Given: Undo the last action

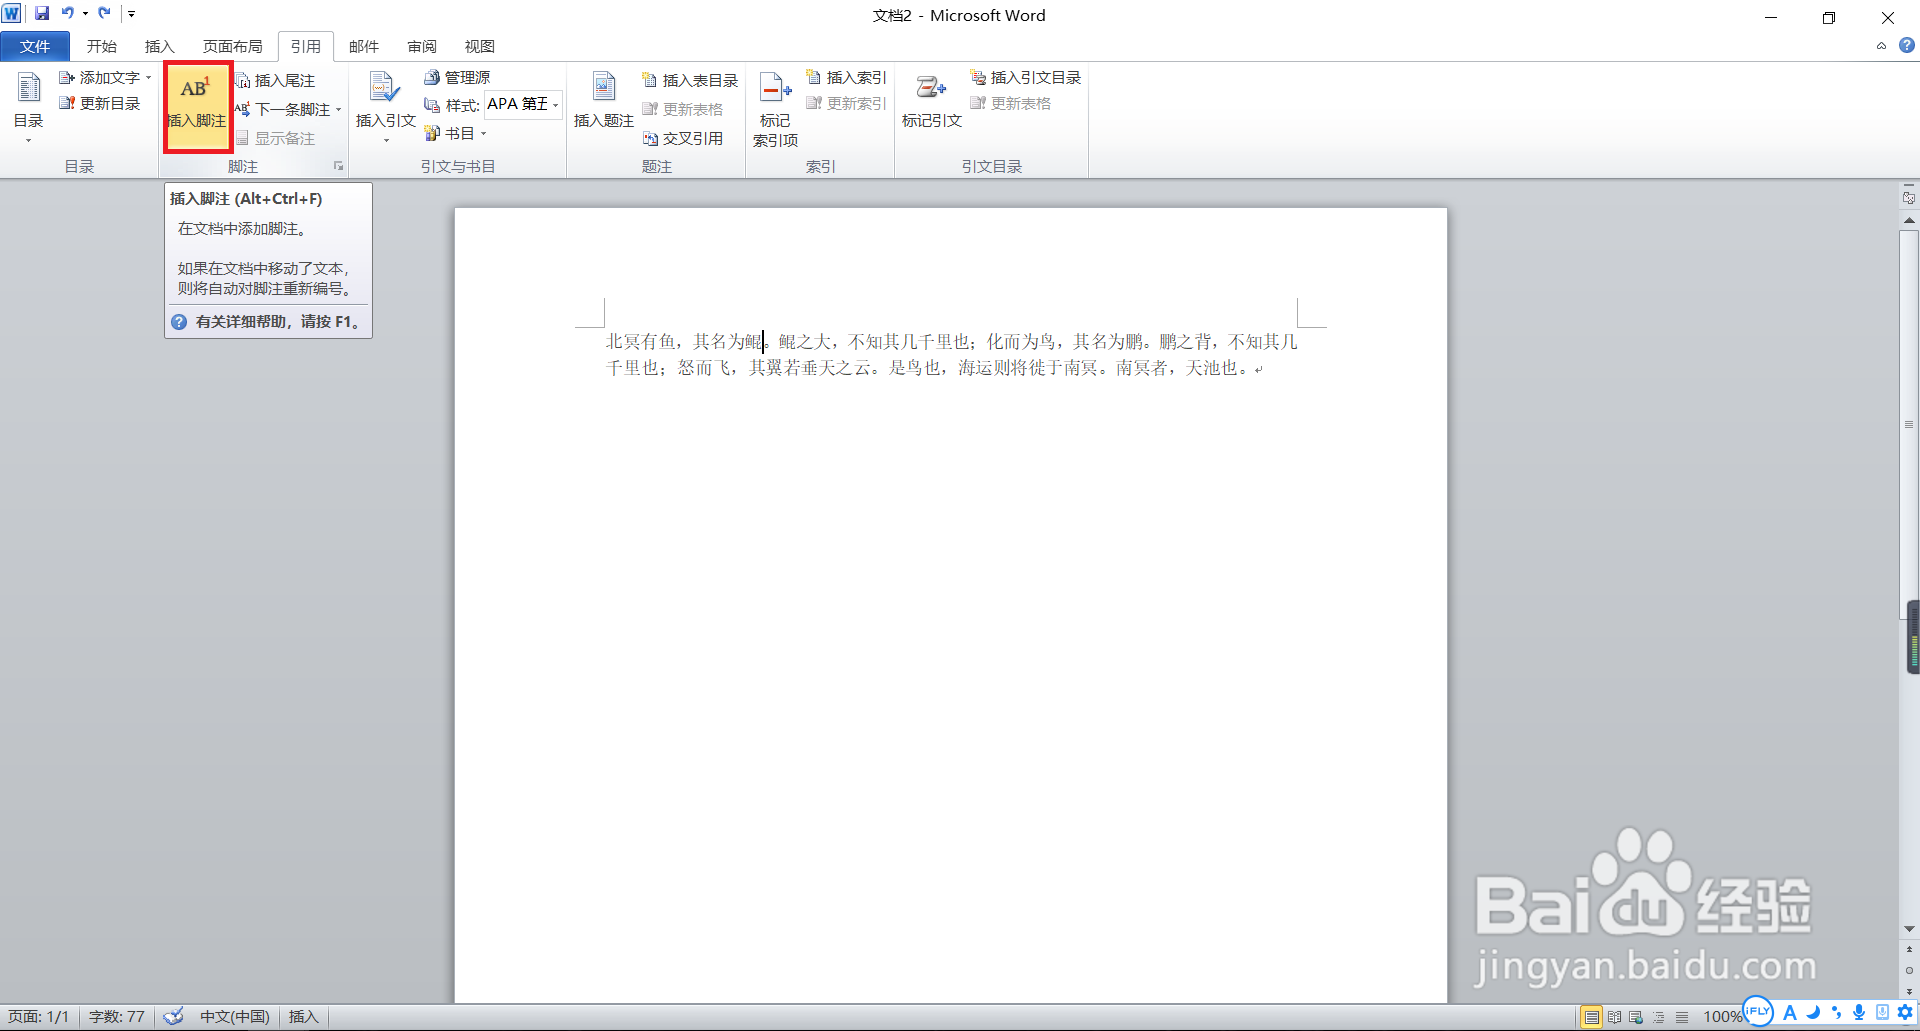Looking at the screenshot, I should (x=67, y=14).
